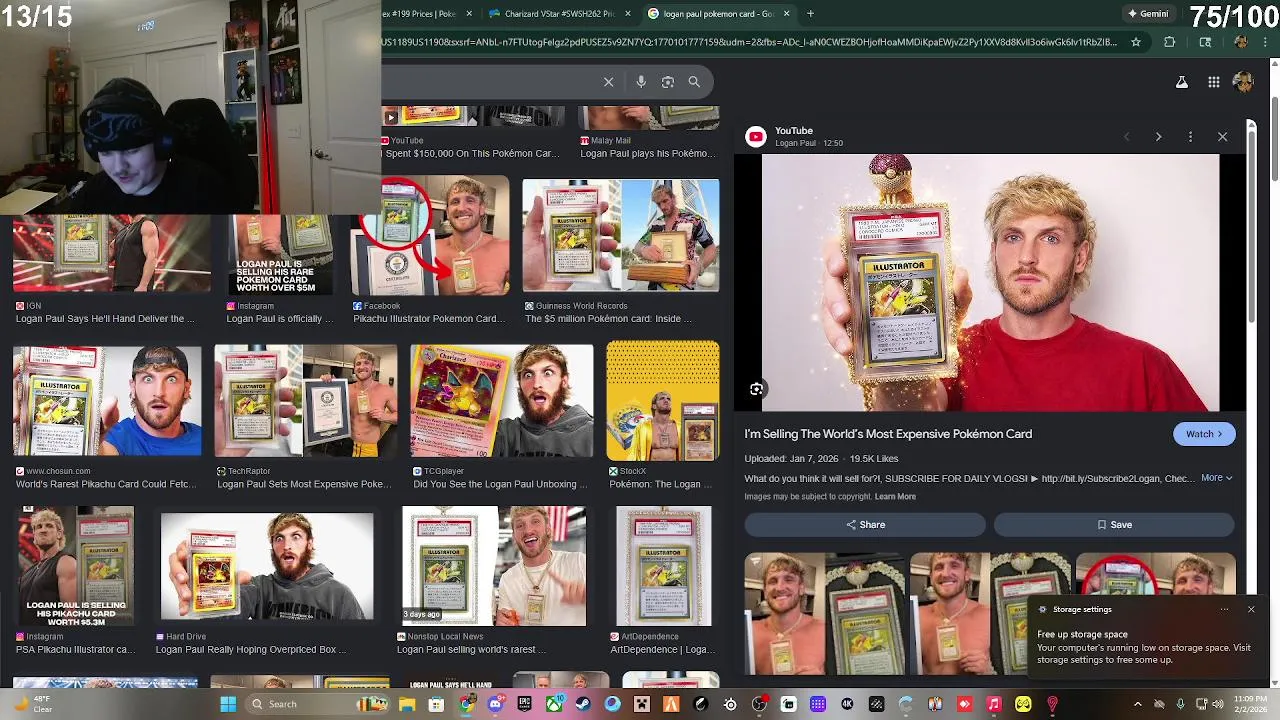1280x720 pixels.
Task: Open more options menu in preview panel
Action: [1190, 136]
